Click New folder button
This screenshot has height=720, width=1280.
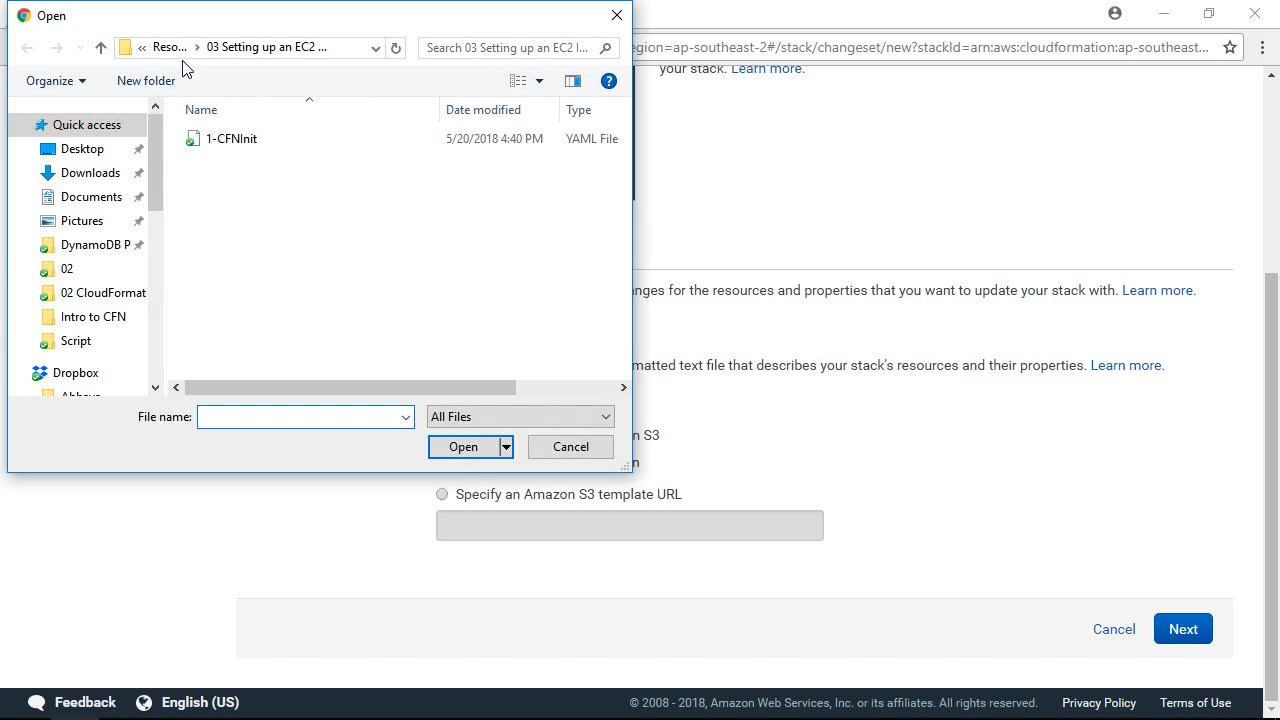146,81
